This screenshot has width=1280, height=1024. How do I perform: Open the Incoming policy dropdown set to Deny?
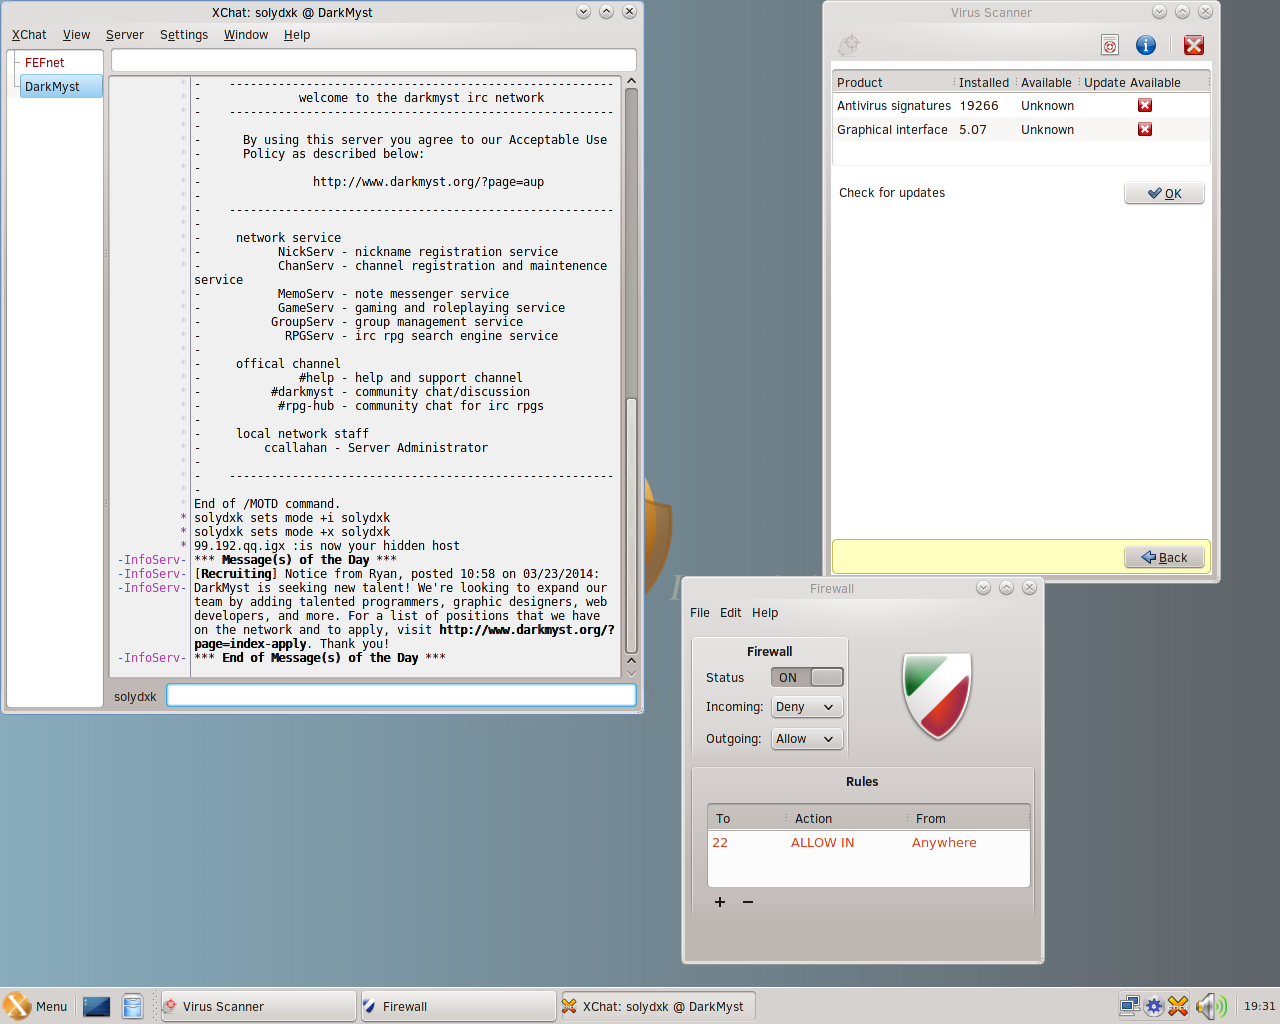pos(807,707)
